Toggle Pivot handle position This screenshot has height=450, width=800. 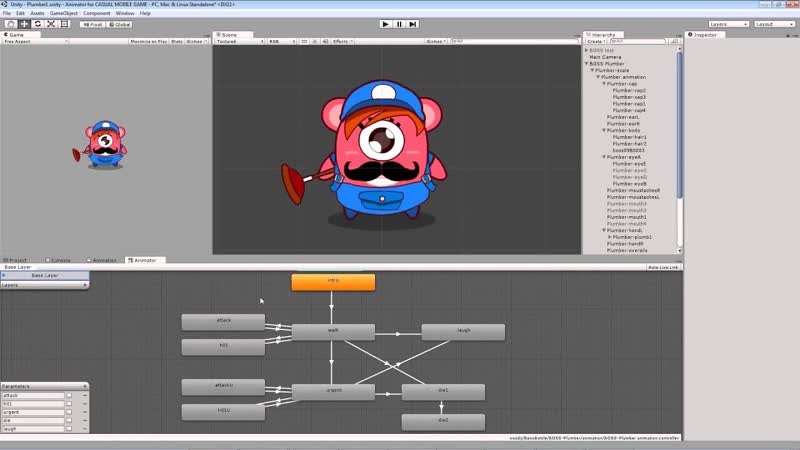point(93,24)
